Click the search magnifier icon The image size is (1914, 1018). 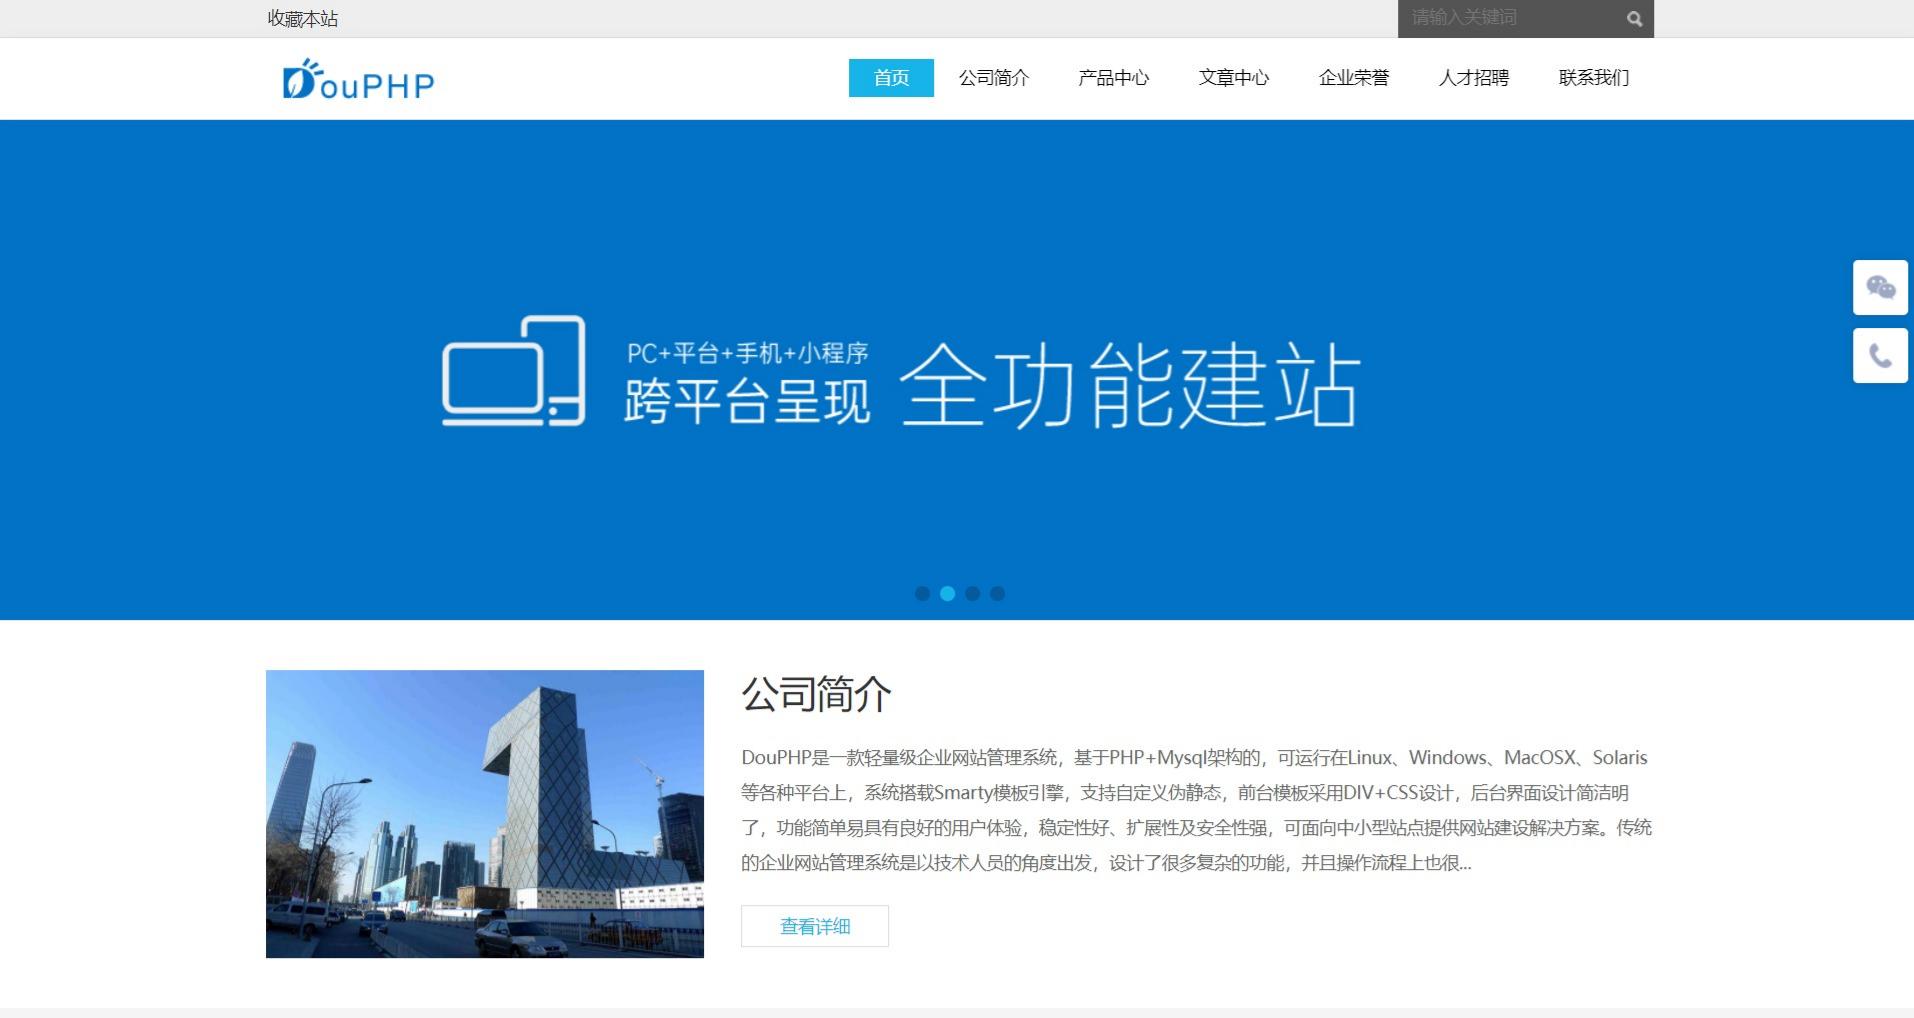1633,17
